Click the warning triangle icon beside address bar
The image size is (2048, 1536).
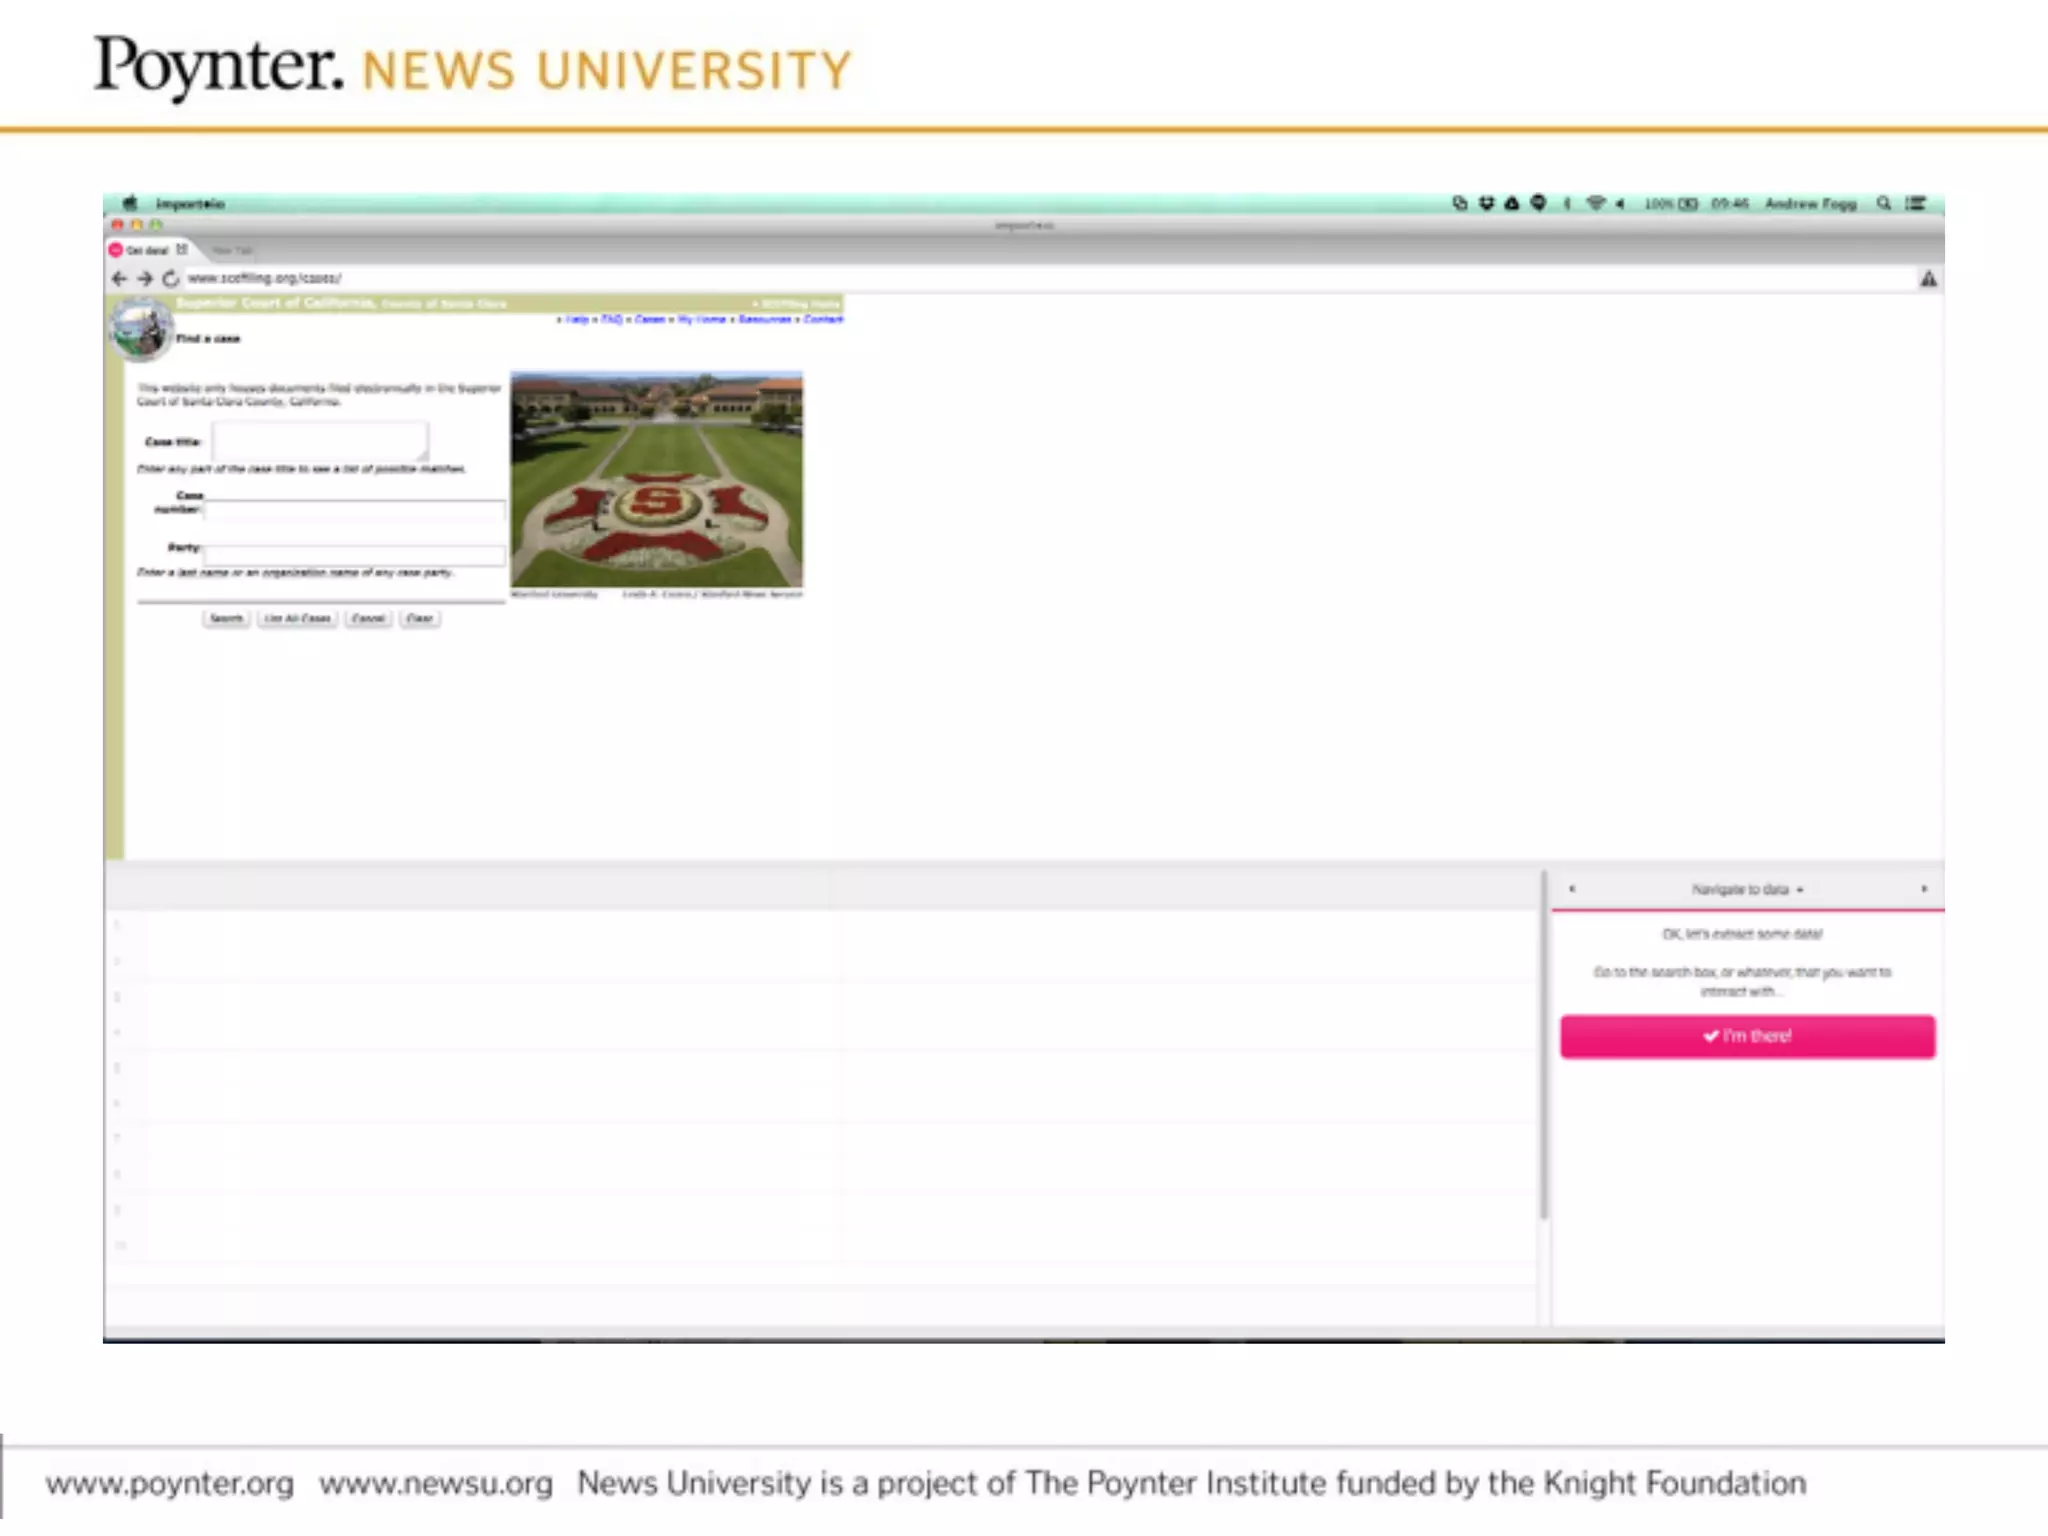tap(1928, 279)
